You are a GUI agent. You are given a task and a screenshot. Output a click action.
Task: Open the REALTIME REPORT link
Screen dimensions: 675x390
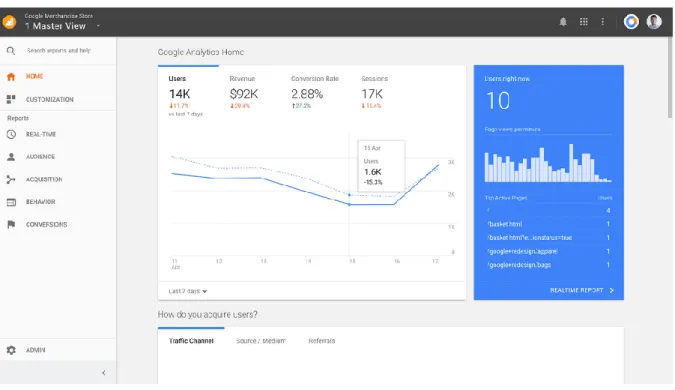pyautogui.click(x=576, y=291)
